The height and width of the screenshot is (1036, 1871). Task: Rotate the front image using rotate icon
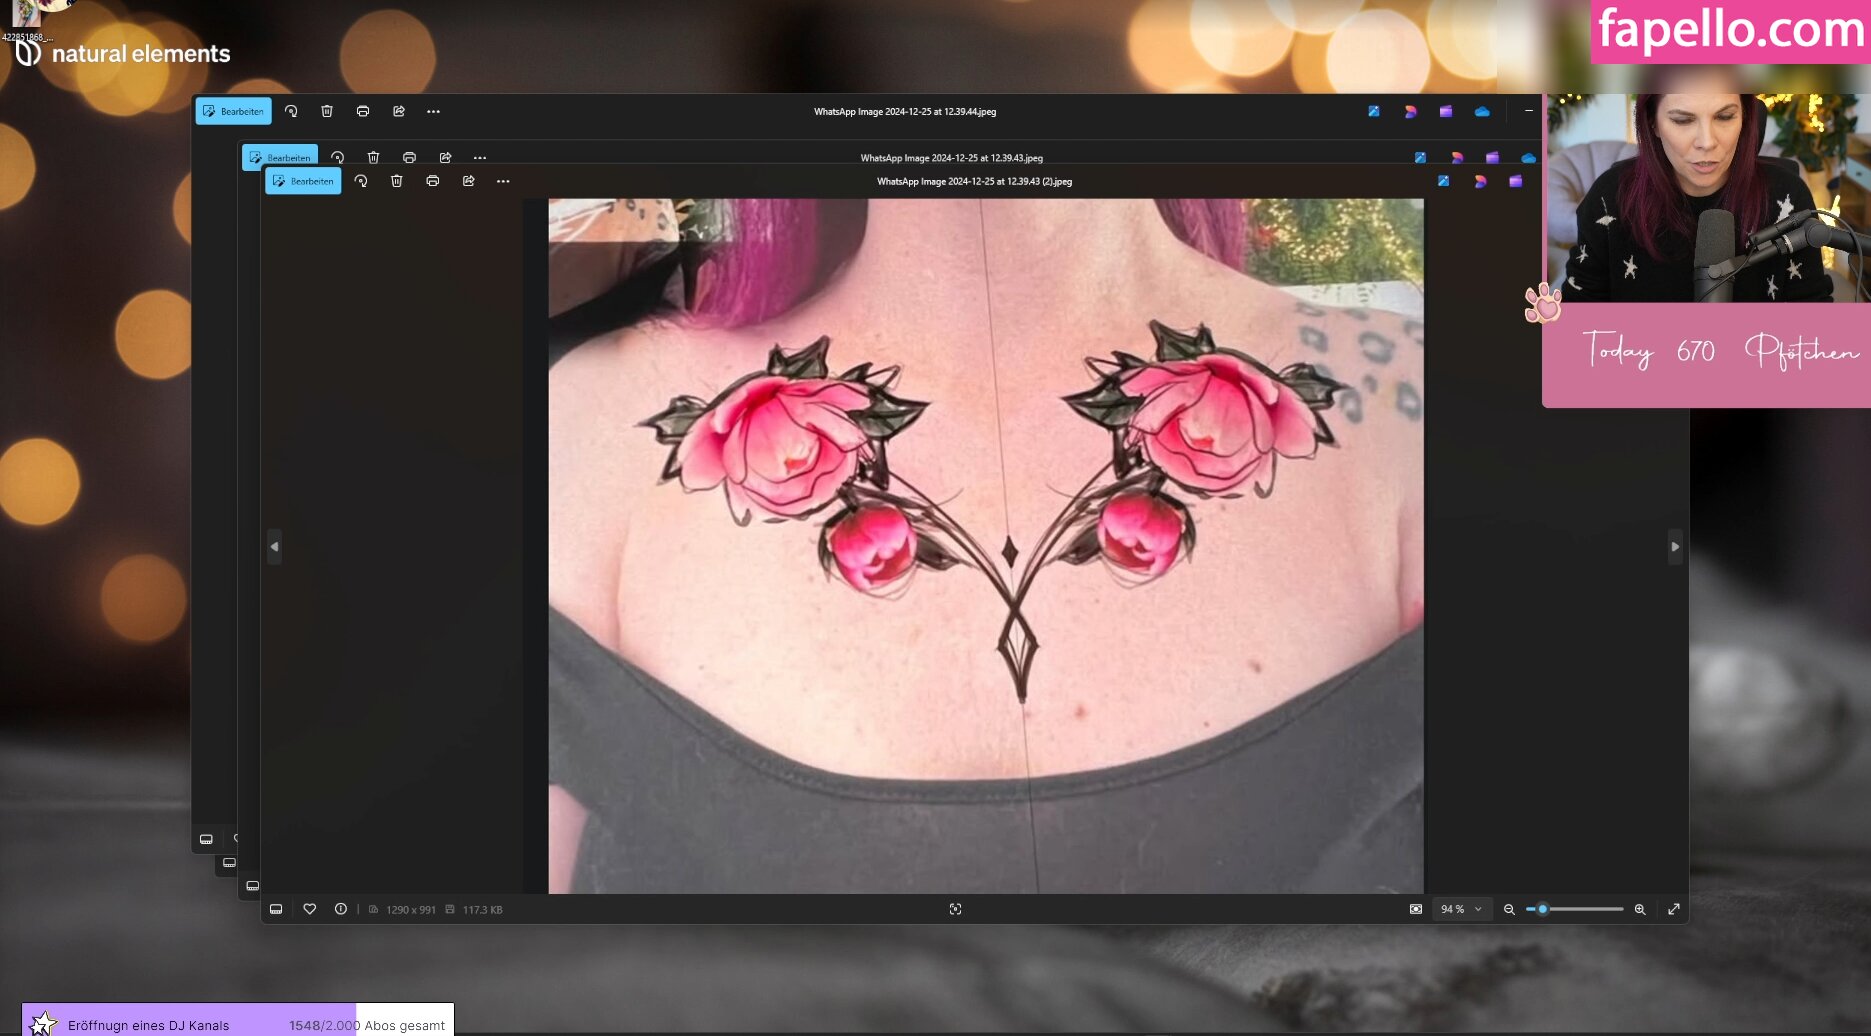(361, 181)
